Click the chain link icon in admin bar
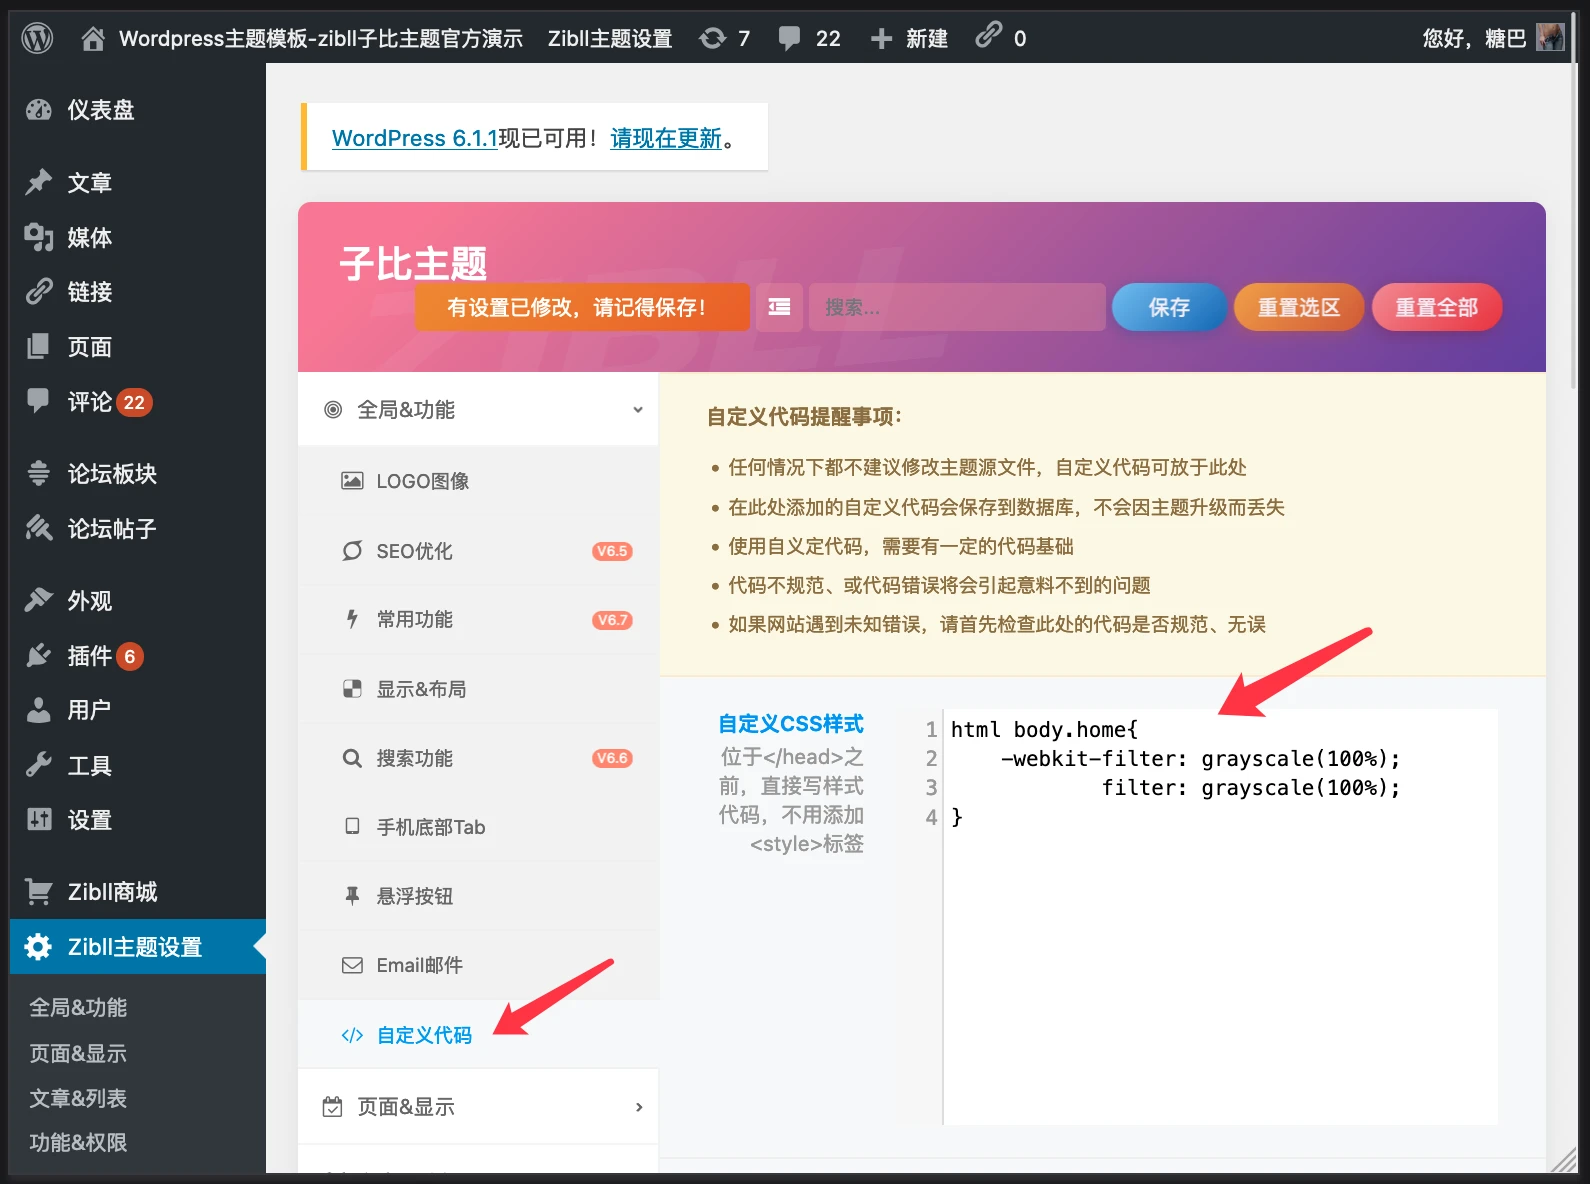Image resolution: width=1590 pixels, height=1184 pixels. pos(988,35)
